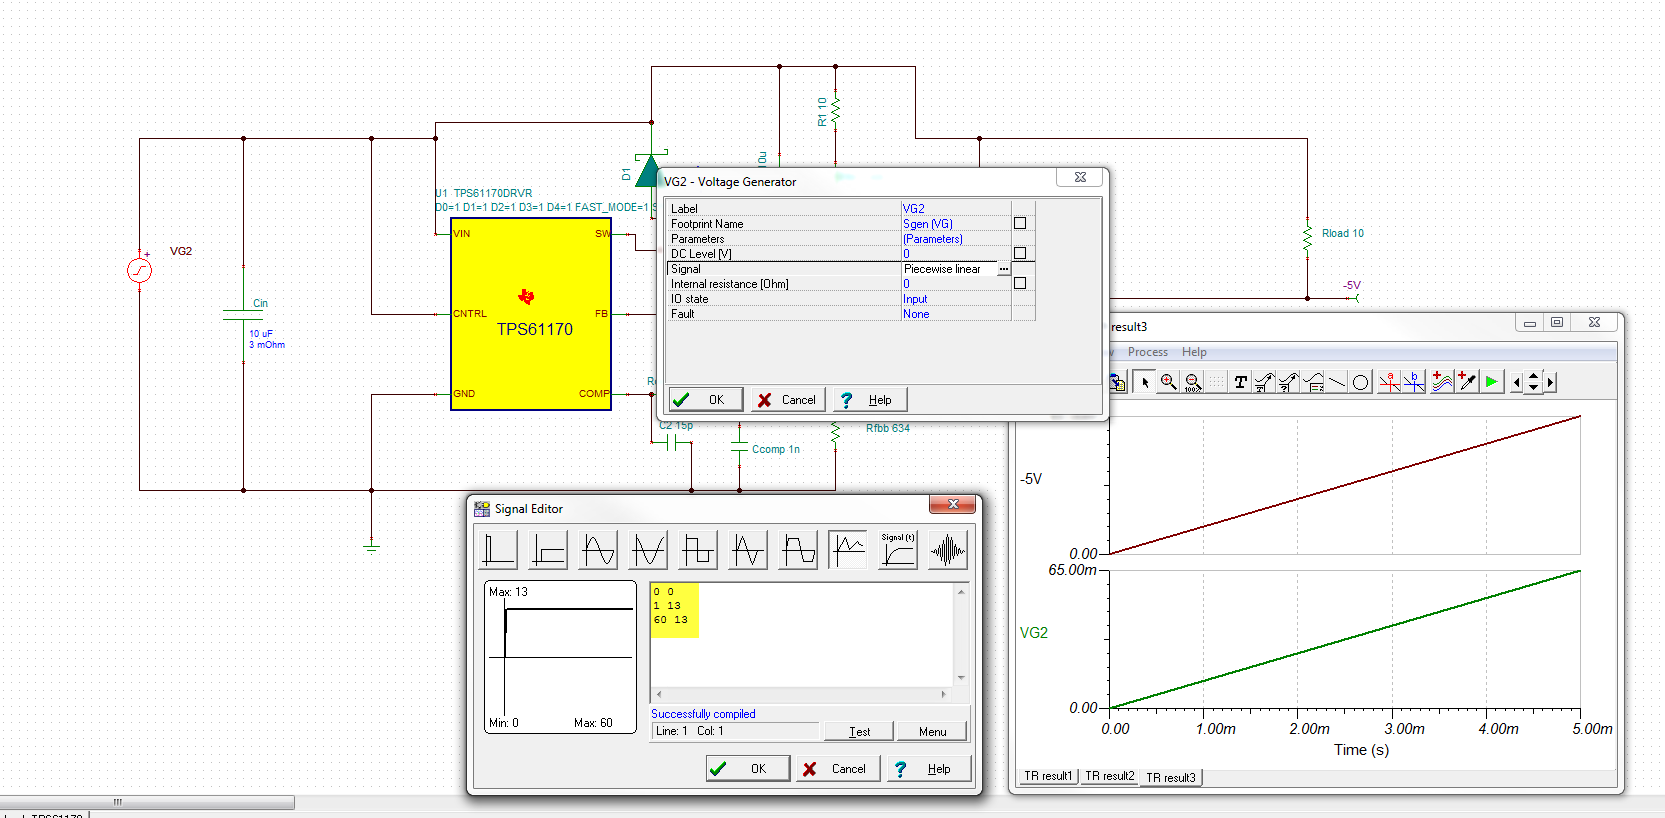
Task: Activate cursor b in result3 toolbar
Action: 1413,382
